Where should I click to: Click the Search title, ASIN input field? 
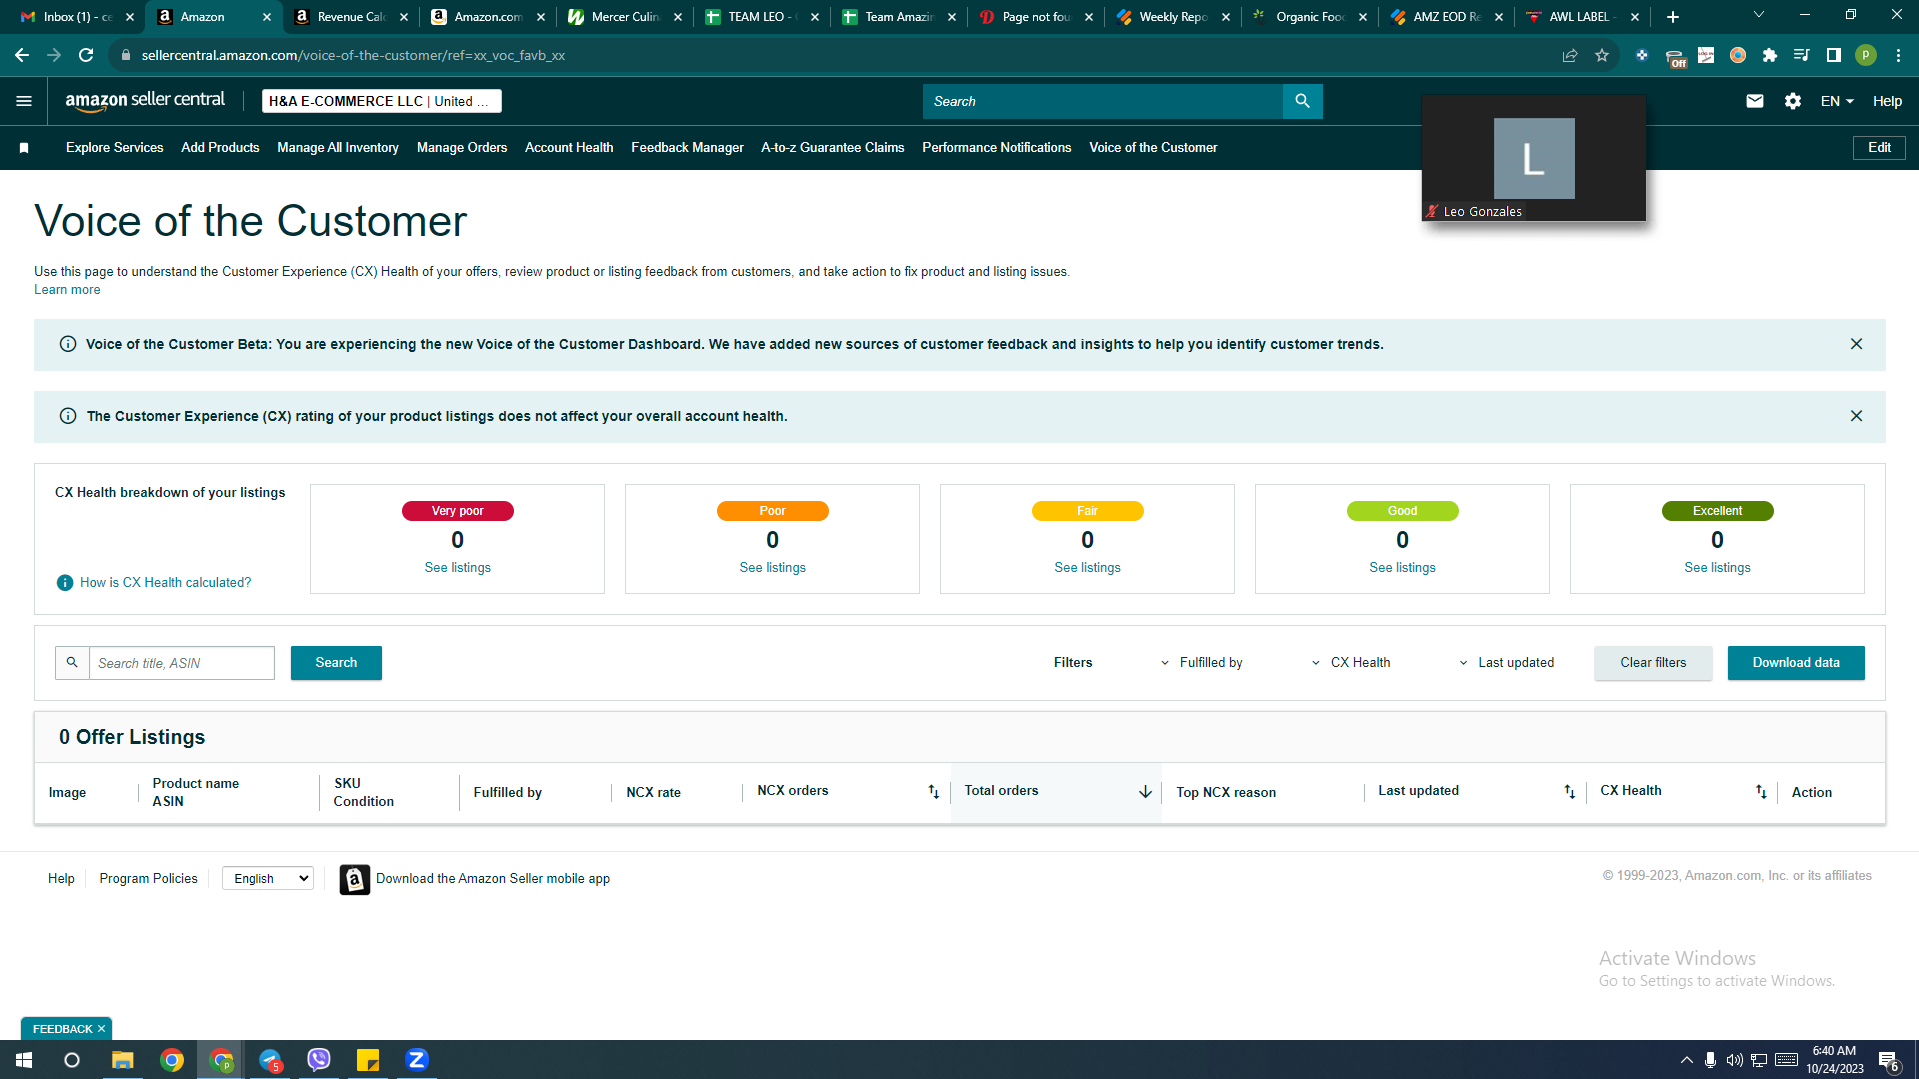tap(182, 663)
